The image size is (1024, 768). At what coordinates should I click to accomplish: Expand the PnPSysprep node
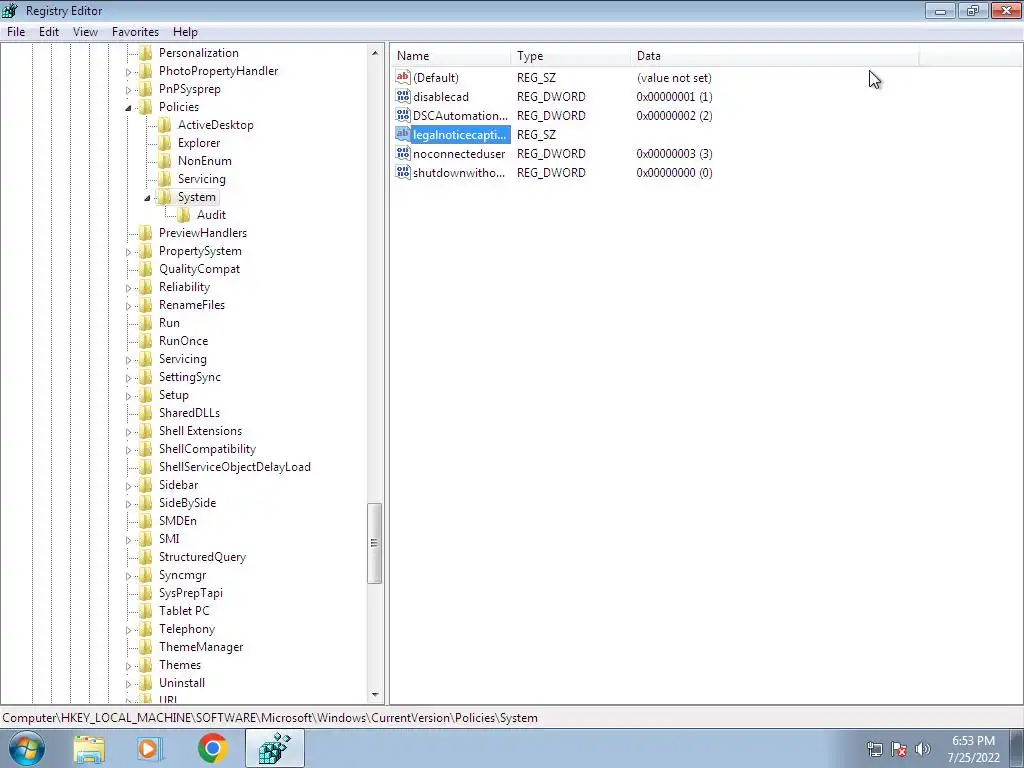tap(128, 89)
